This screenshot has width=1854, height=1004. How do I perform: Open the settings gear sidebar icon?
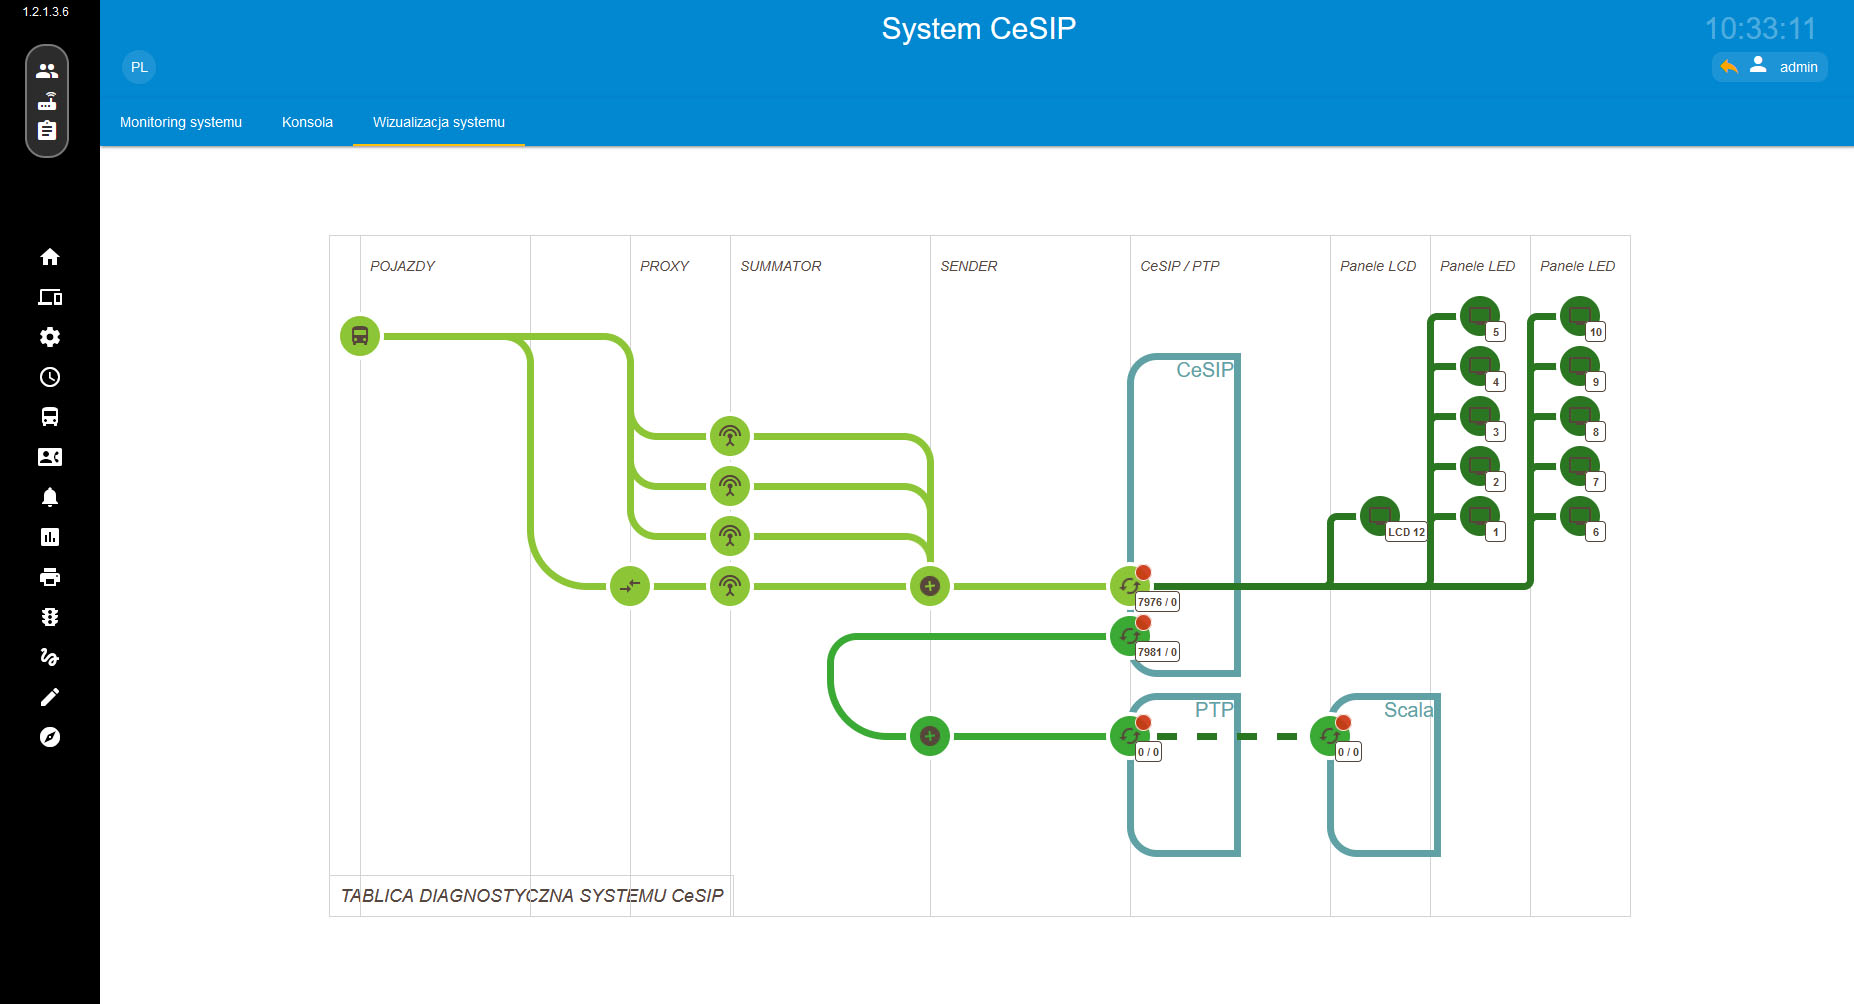click(50, 337)
